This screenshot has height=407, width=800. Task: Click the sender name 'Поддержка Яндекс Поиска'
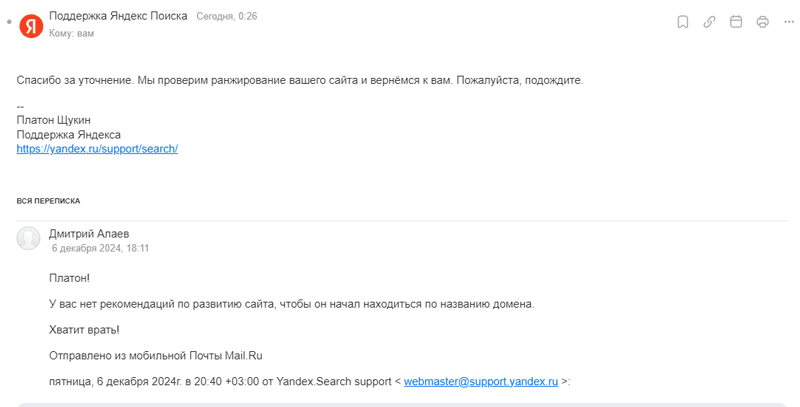118,16
